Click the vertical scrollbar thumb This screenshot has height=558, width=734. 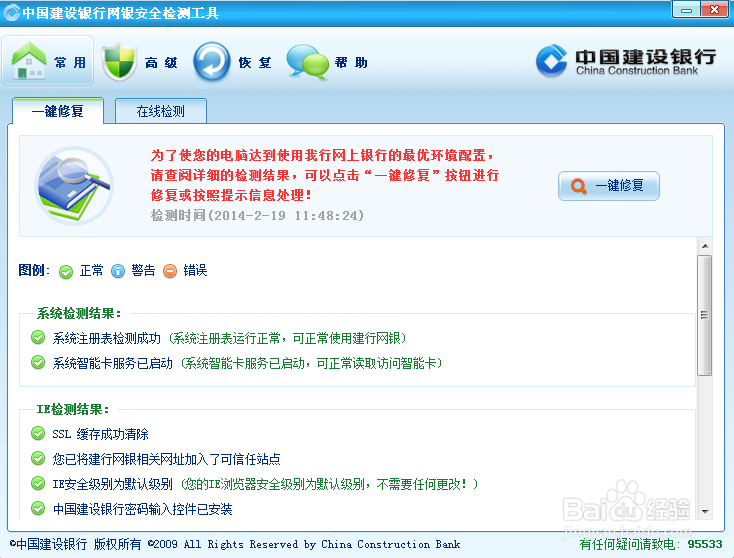click(x=705, y=315)
